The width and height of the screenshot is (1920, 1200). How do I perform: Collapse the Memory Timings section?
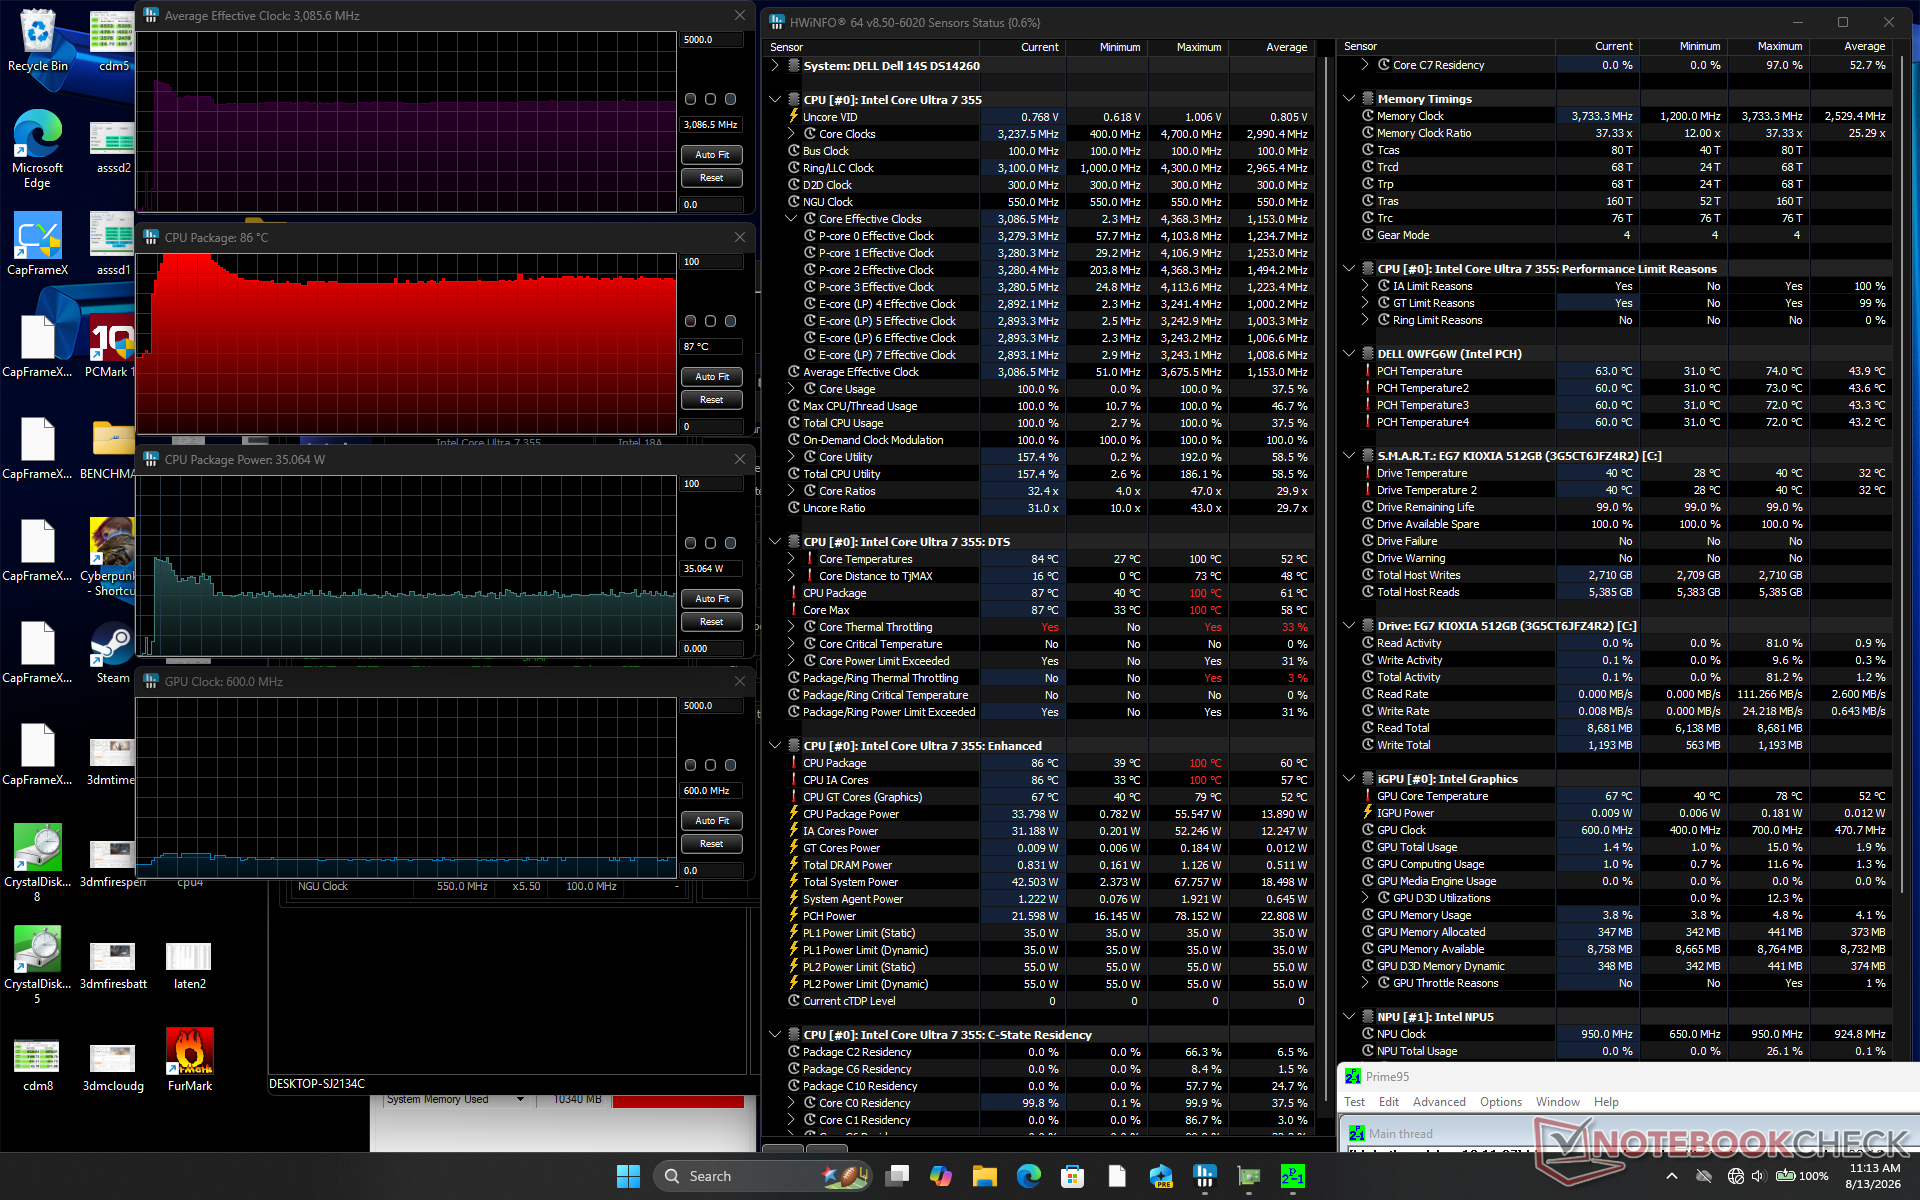point(1349,99)
